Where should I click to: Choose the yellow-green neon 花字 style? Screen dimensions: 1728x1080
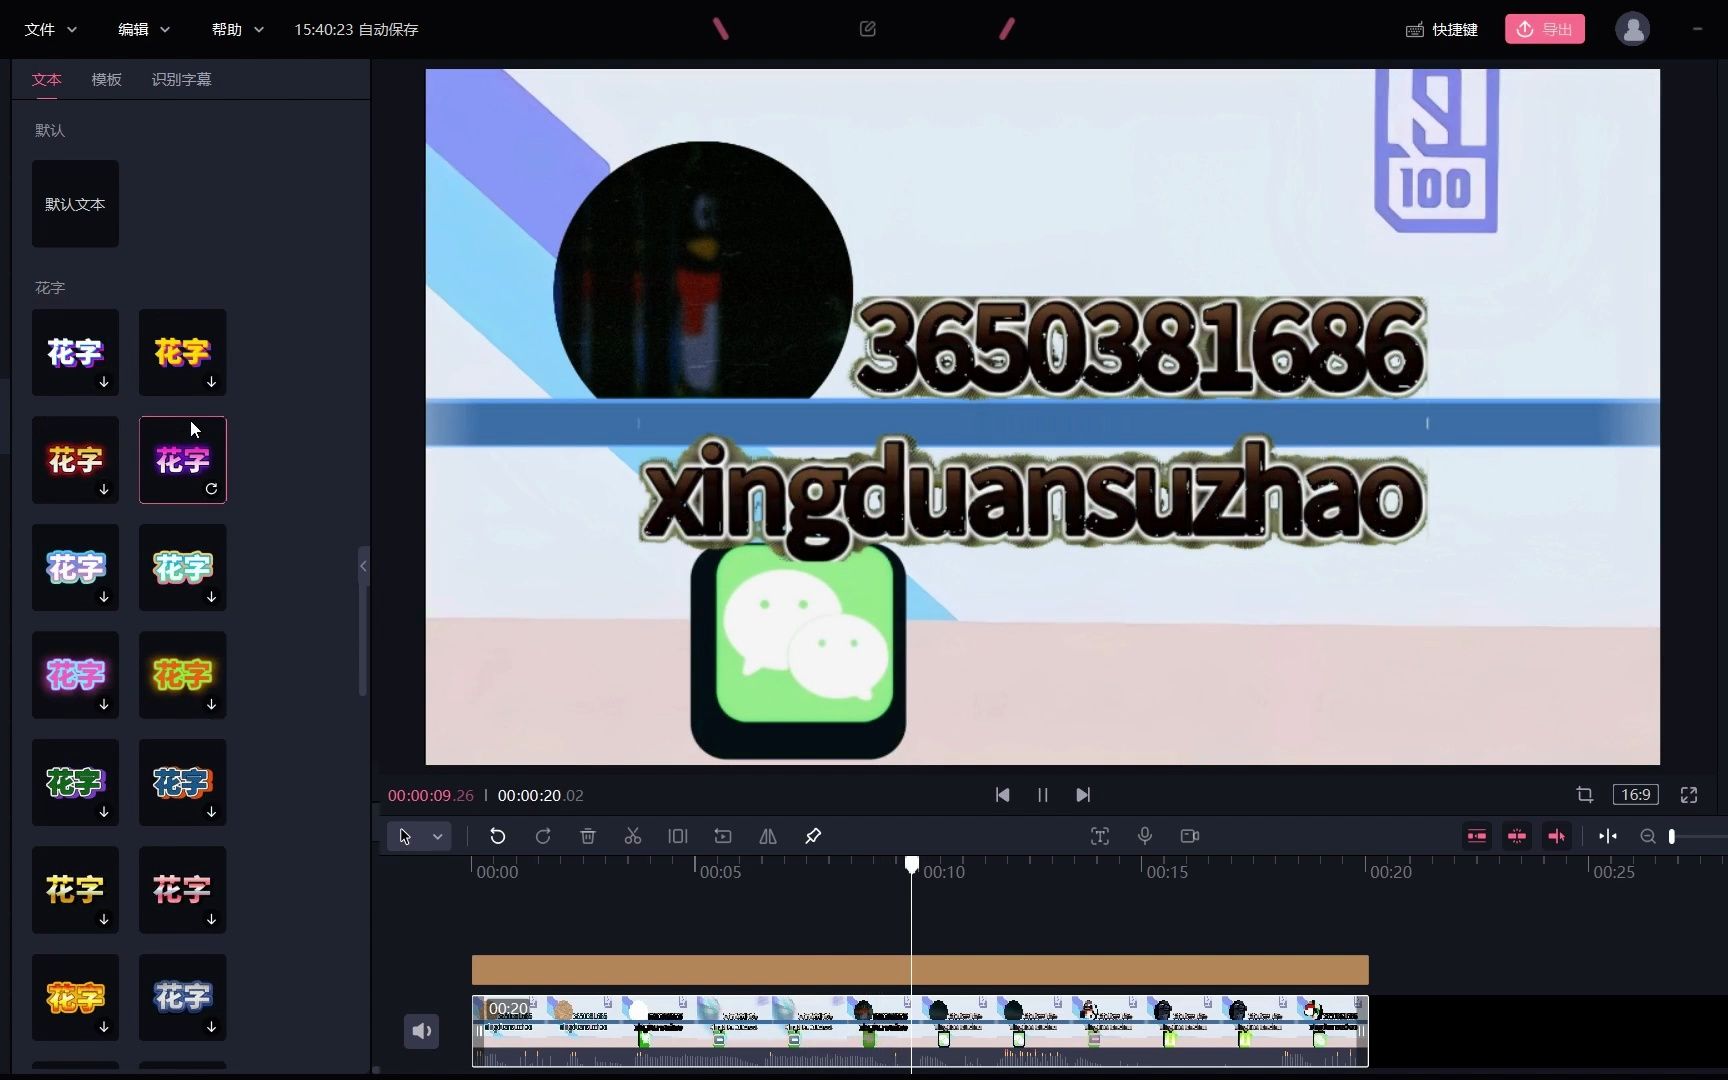click(182, 675)
